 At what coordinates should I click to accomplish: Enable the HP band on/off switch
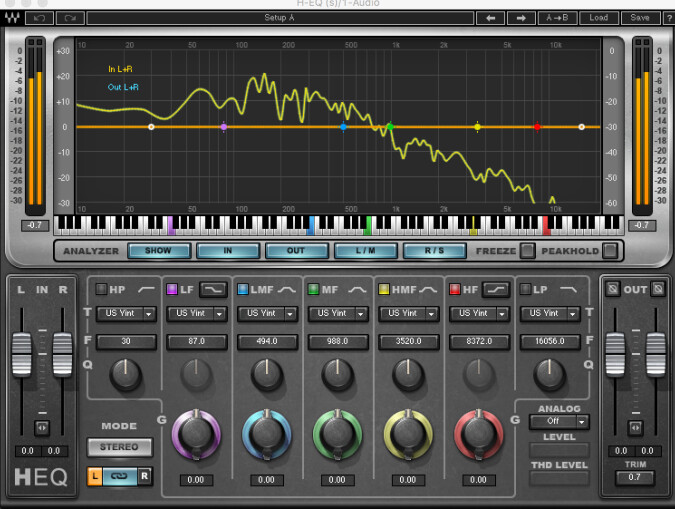tap(101, 289)
